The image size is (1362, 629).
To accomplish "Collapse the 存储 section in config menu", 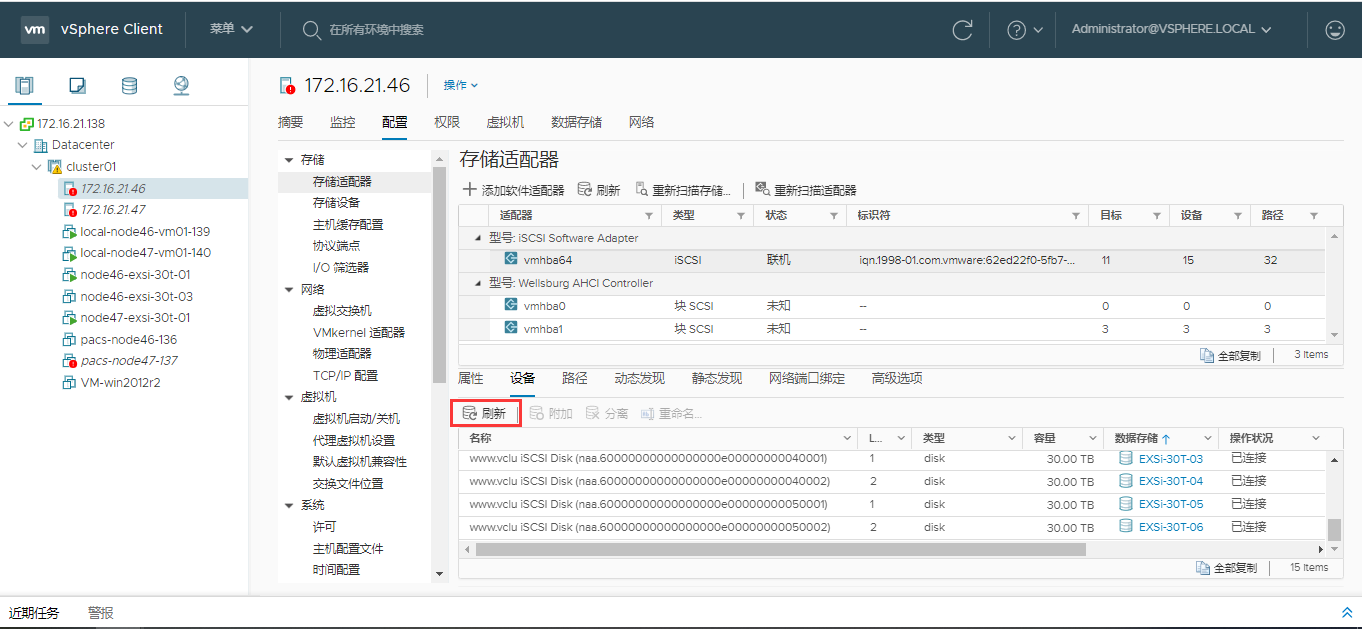I will (x=289, y=160).
